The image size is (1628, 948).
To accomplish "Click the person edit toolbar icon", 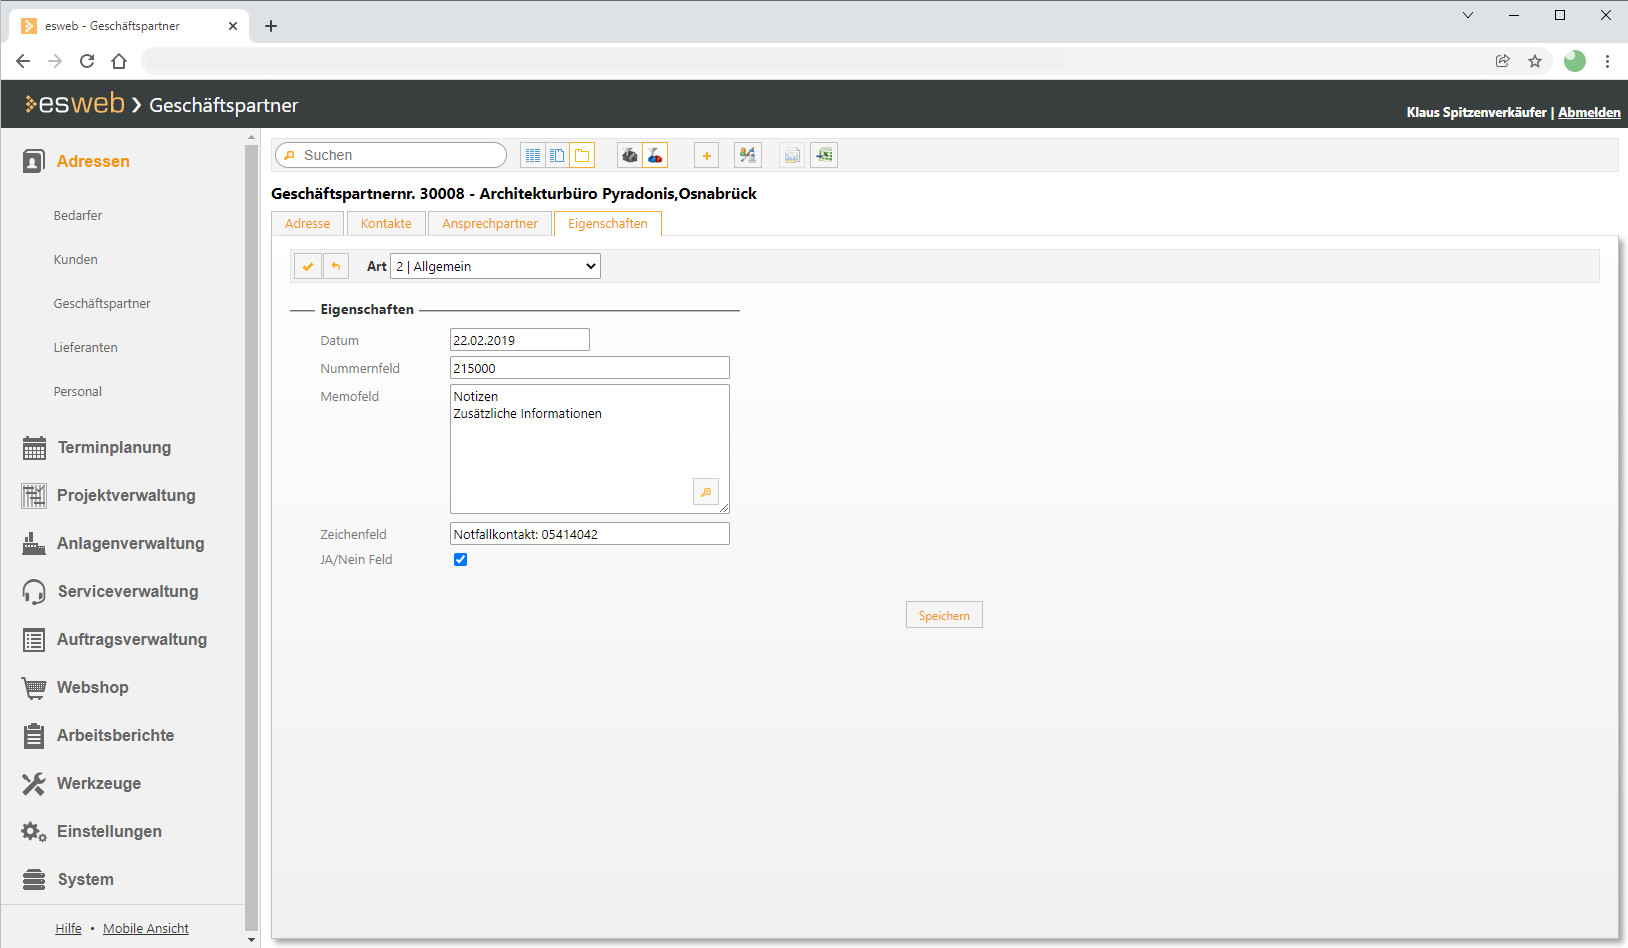I will tap(748, 155).
